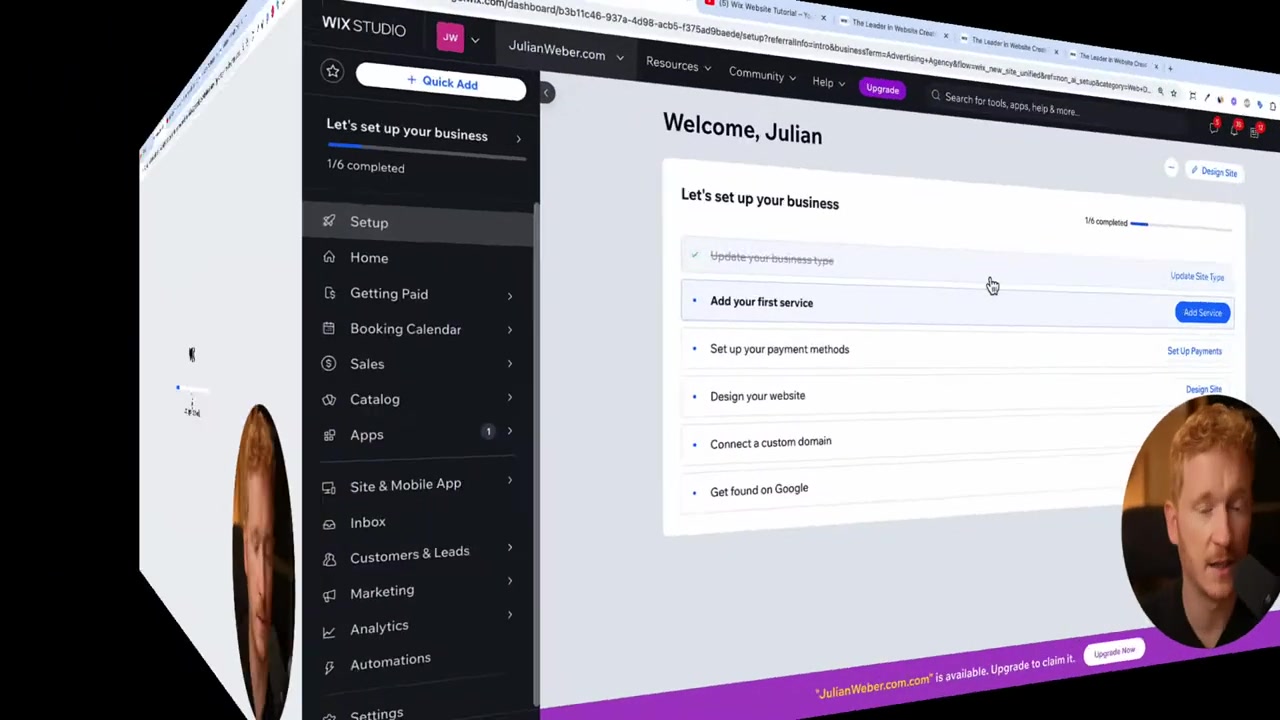Screen dimensions: 1280x720
Task: Click the rightmost header icon with red badge
Action: coord(1258,130)
